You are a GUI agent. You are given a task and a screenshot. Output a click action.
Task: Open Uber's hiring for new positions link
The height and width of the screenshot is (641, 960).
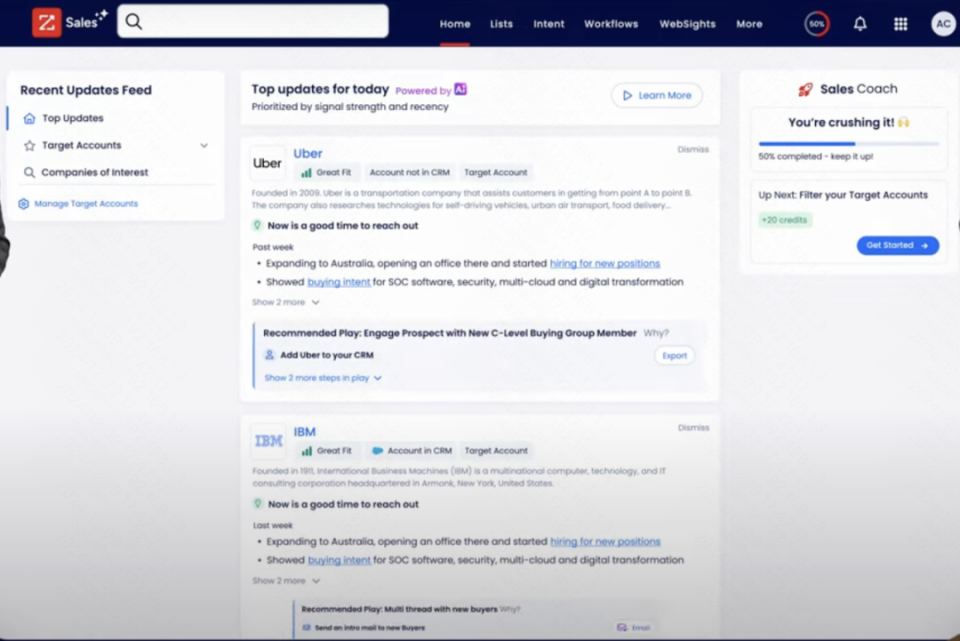point(605,264)
